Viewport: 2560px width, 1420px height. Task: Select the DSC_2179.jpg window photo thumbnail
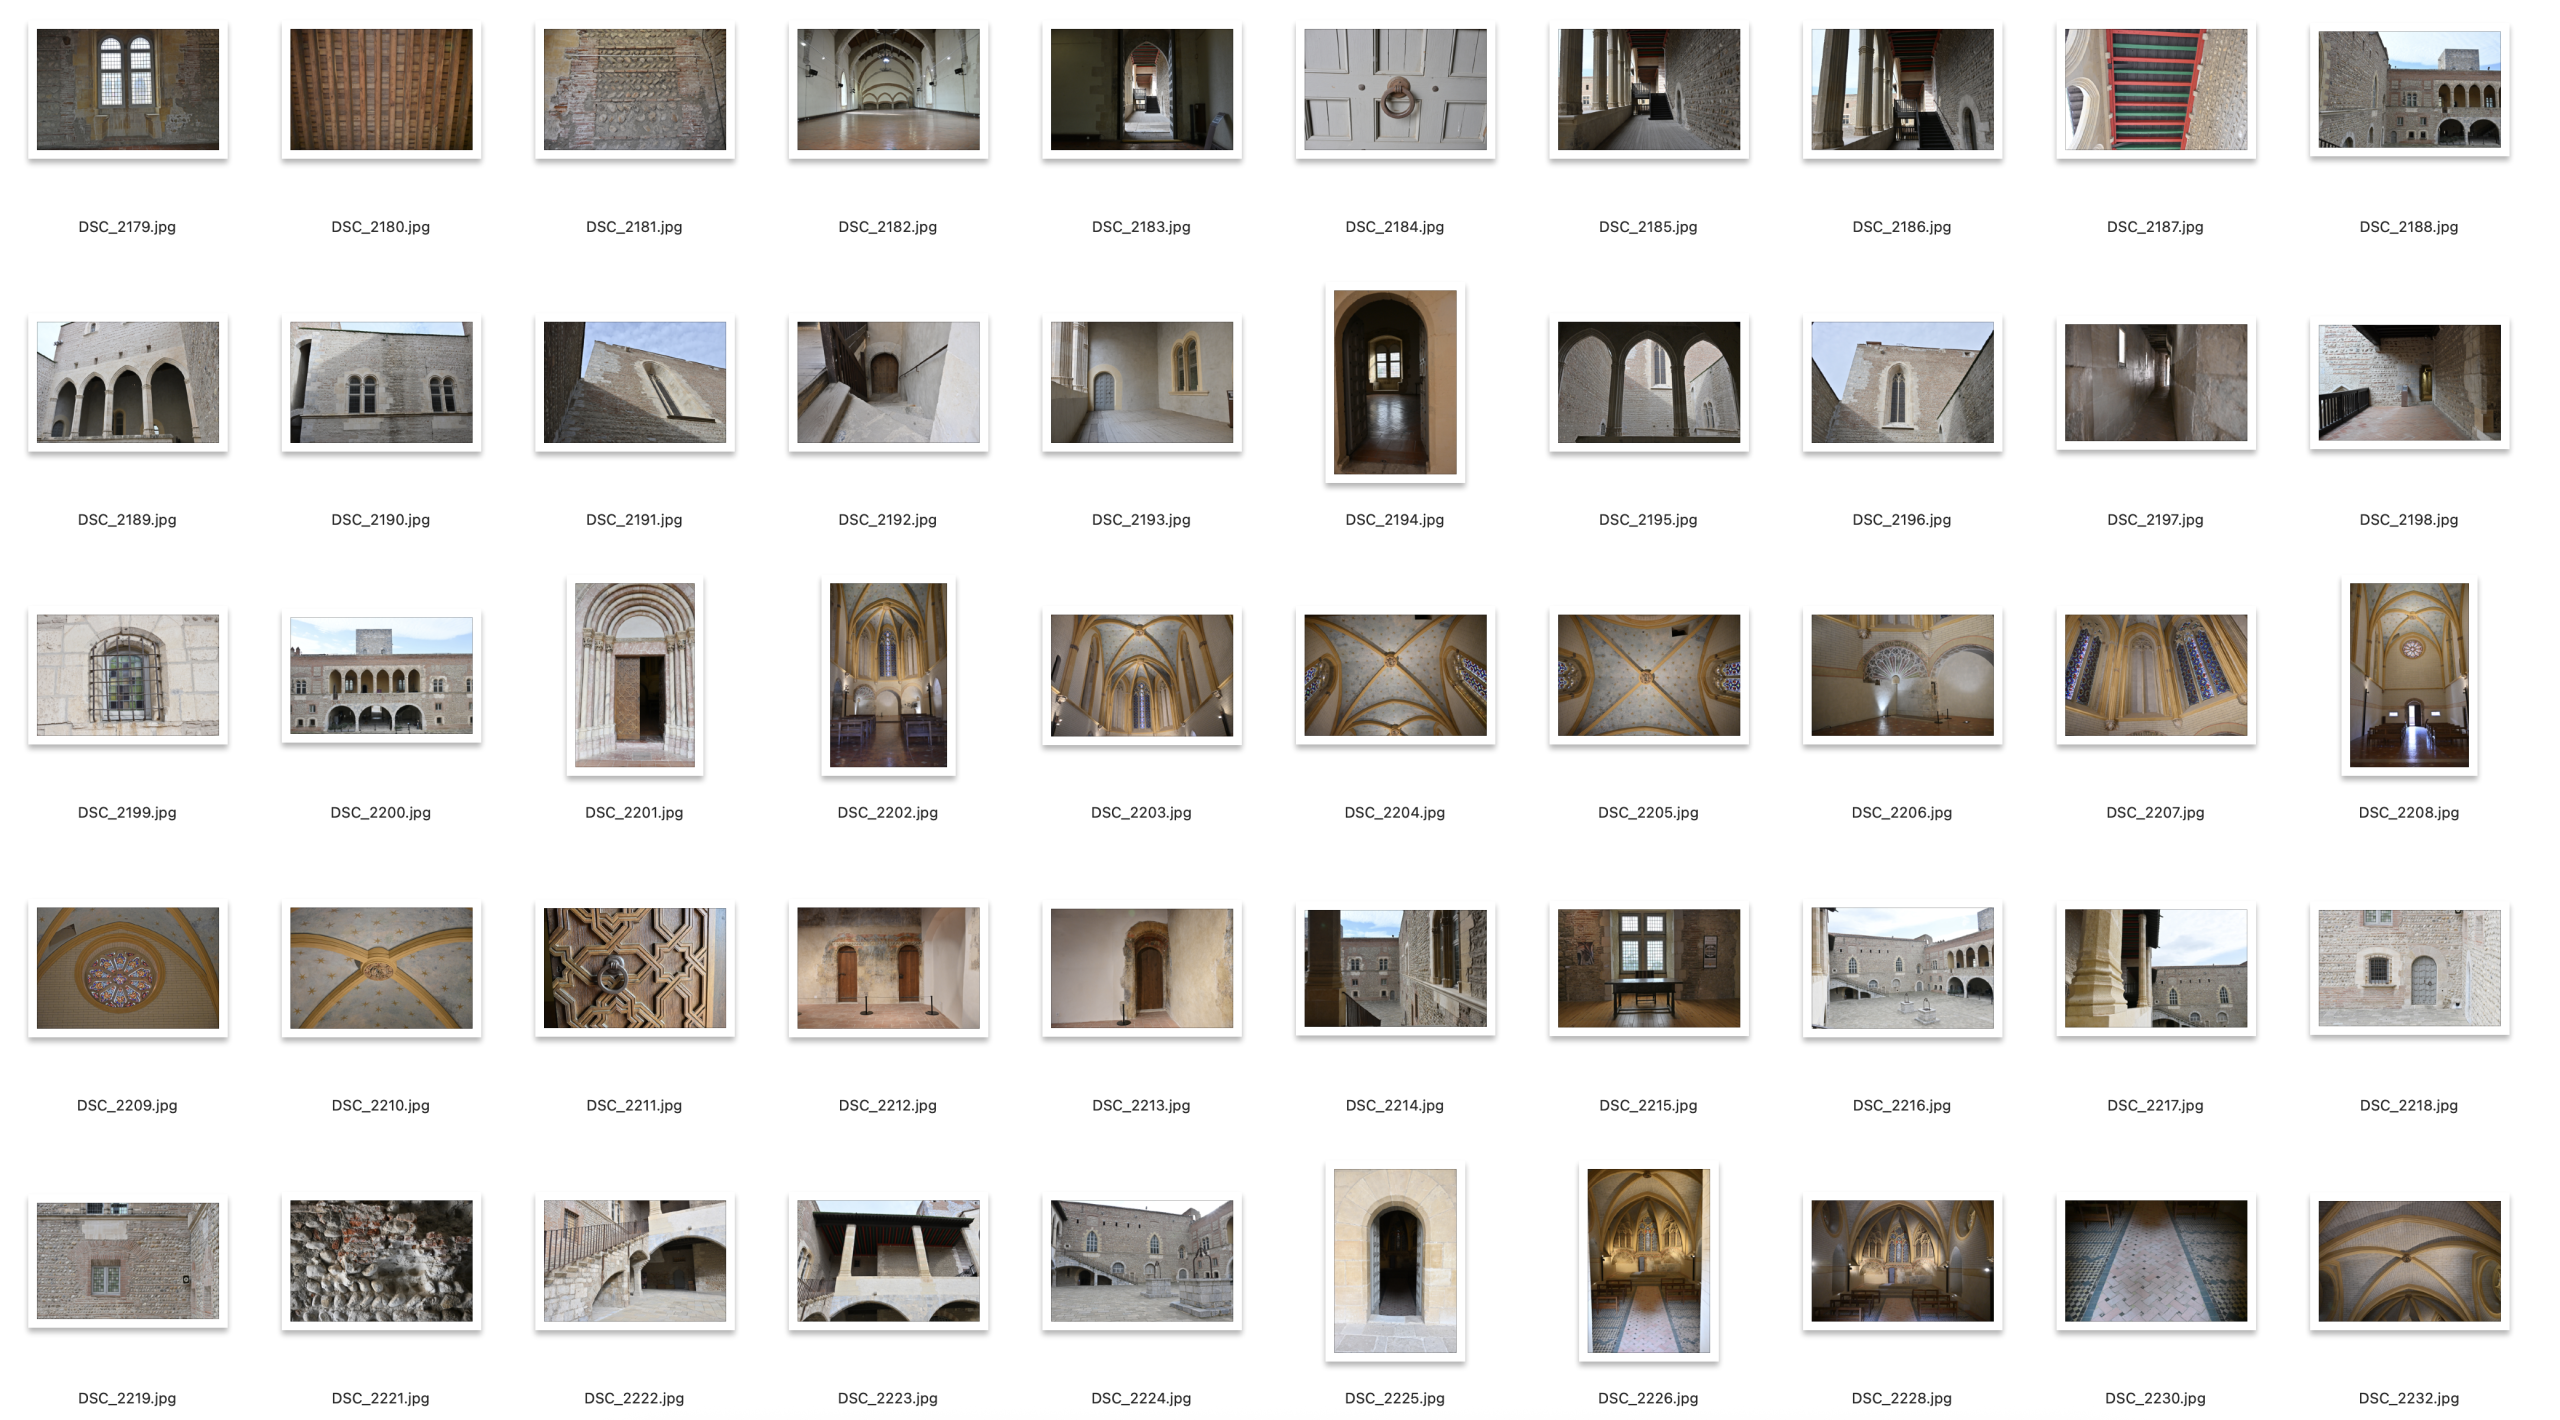pyautogui.click(x=127, y=89)
